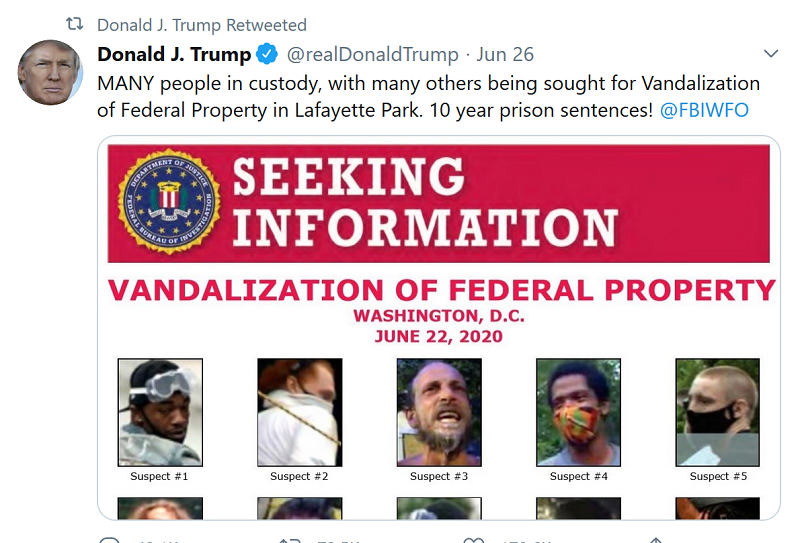The height and width of the screenshot is (543, 800).
Task: Open Donald J. Trump's profile avatar
Action: point(50,72)
